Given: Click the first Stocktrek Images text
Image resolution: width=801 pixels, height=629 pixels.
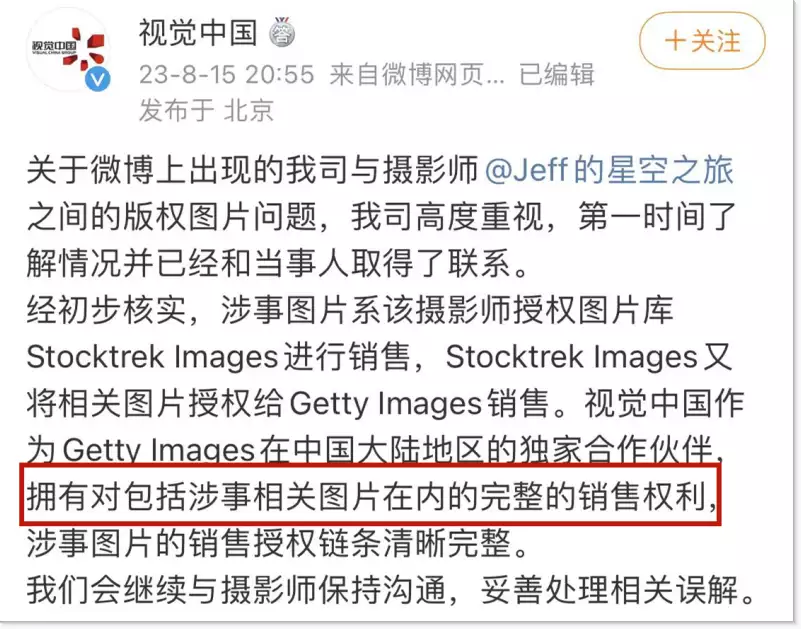Looking at the screenshot, I should [152, 356].
